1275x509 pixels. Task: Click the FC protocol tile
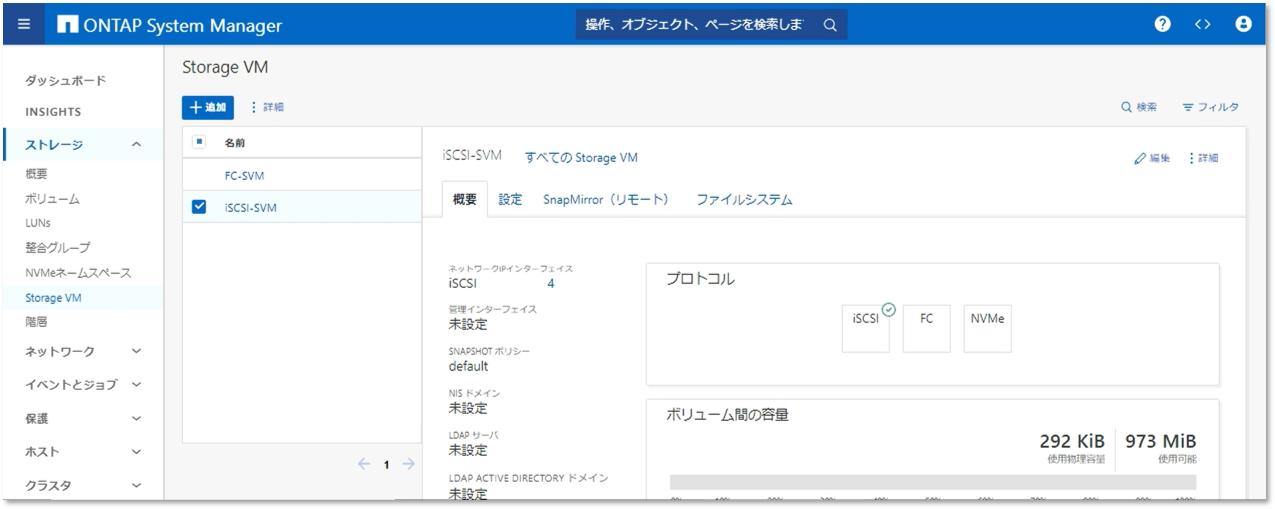click(x=927, y=329)
